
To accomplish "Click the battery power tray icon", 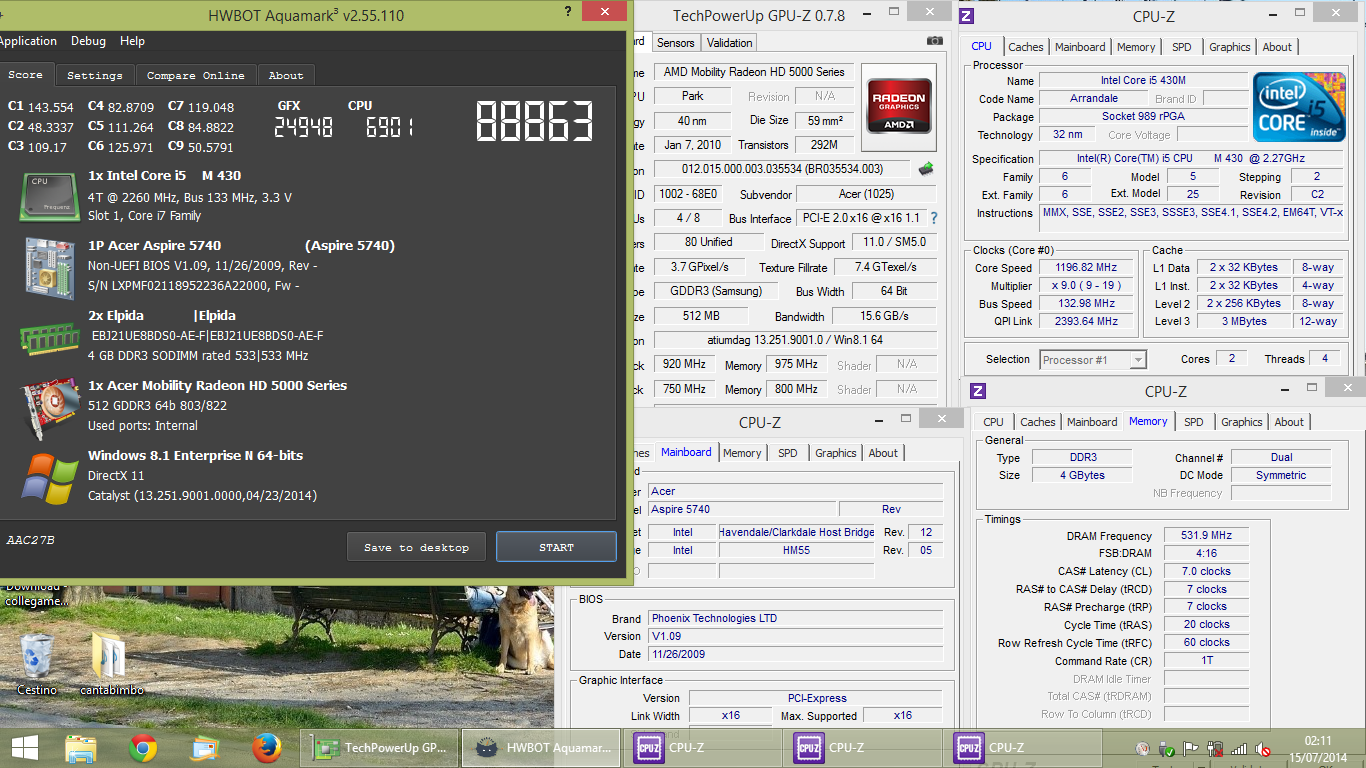I will pos(1215,749).
